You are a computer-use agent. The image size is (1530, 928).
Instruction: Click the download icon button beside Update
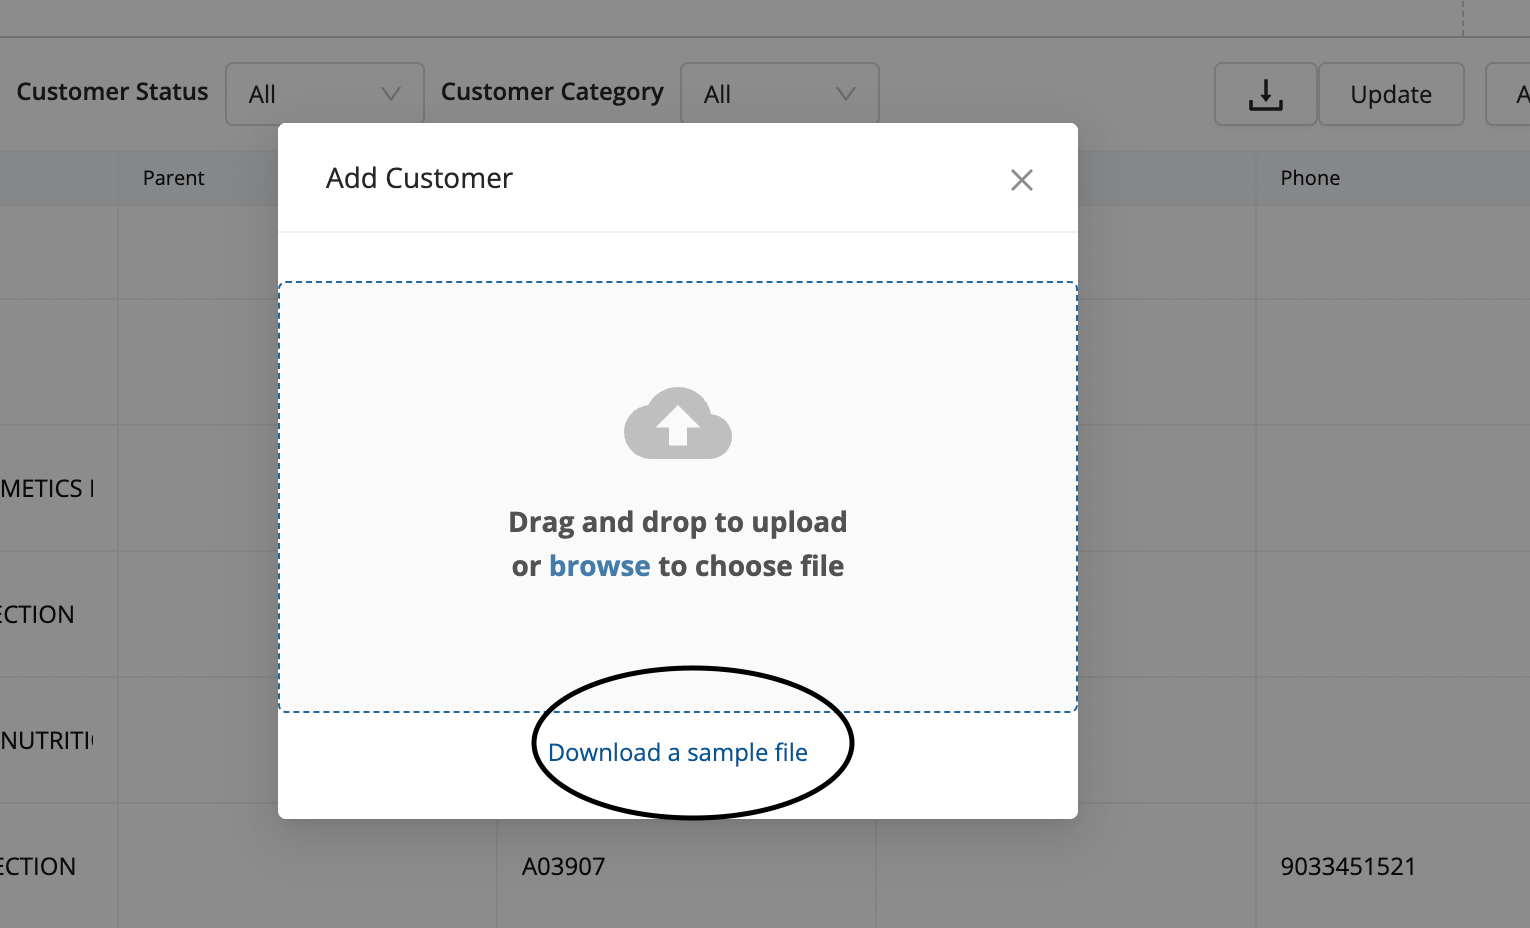[1265, 95]
